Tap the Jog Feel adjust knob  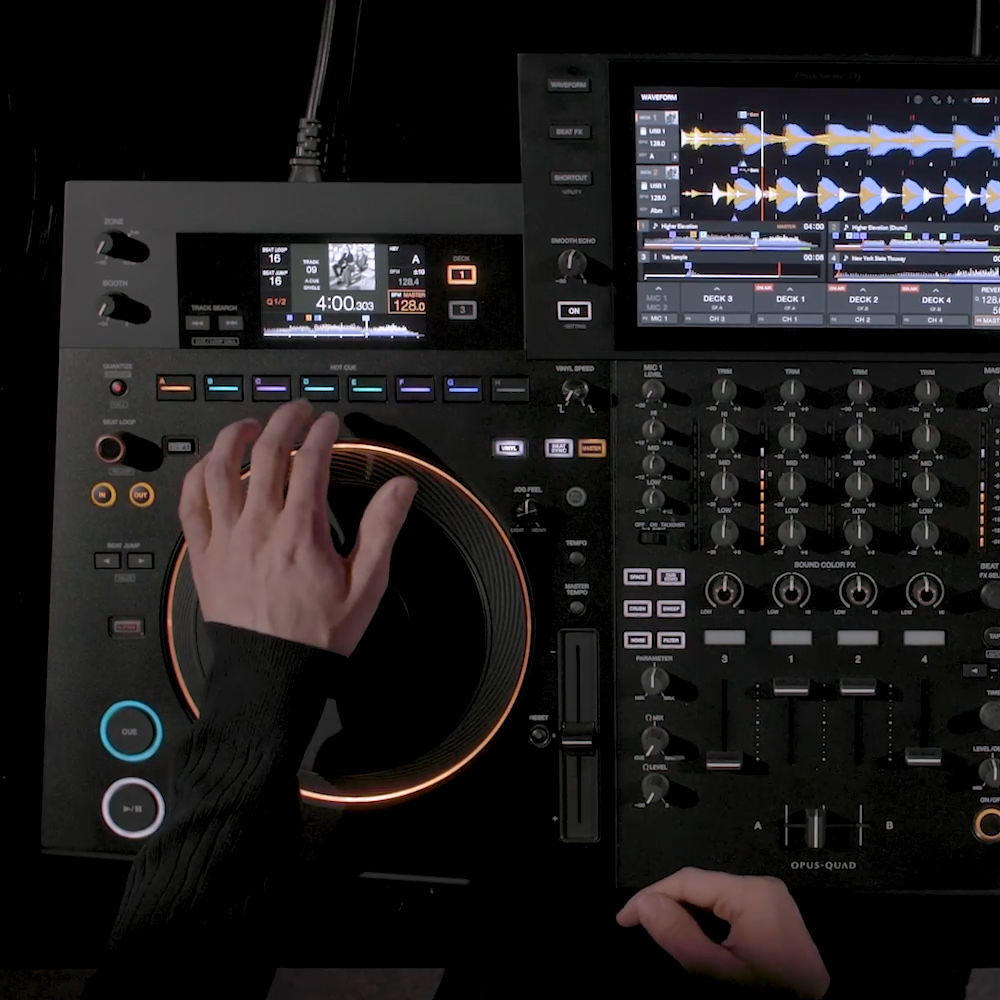tap(527, 510)
